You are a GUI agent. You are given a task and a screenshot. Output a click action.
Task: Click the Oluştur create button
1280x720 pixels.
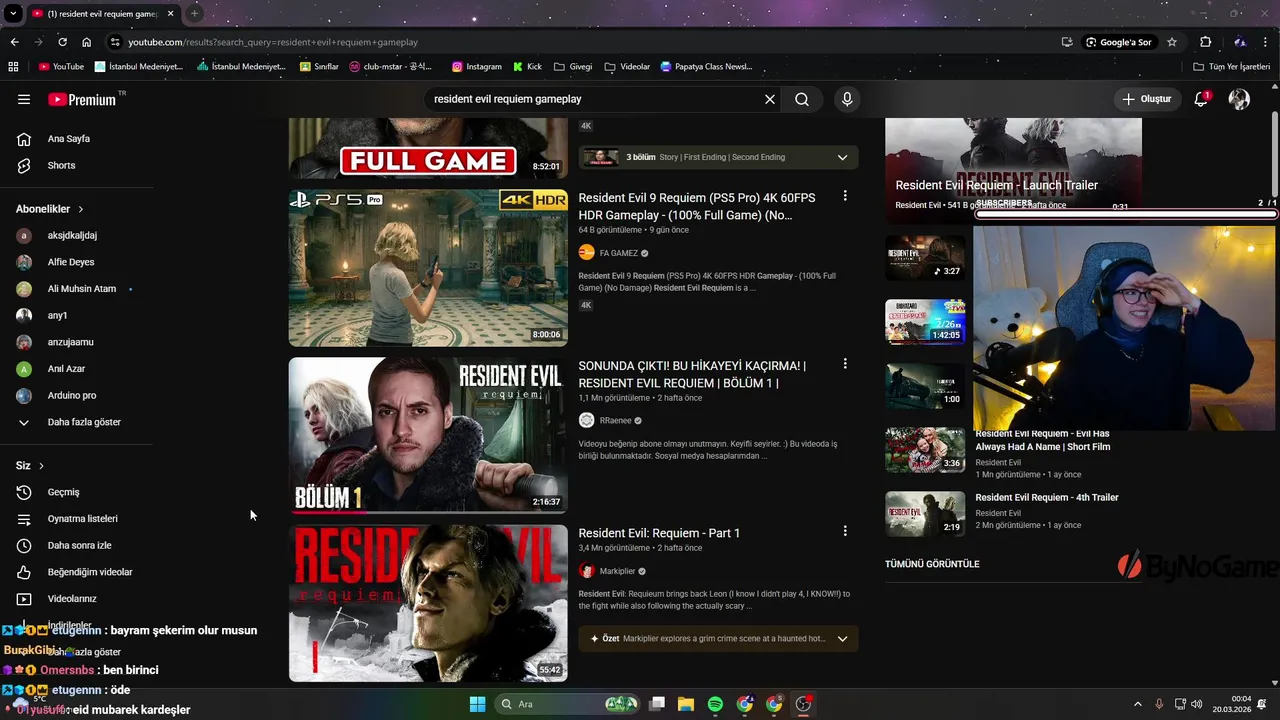tap(1146, 99)
